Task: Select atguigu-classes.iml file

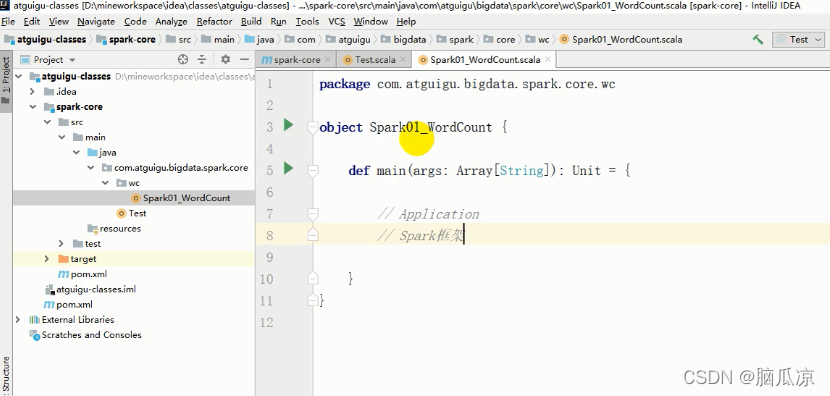Action: [x=91, y=290]
